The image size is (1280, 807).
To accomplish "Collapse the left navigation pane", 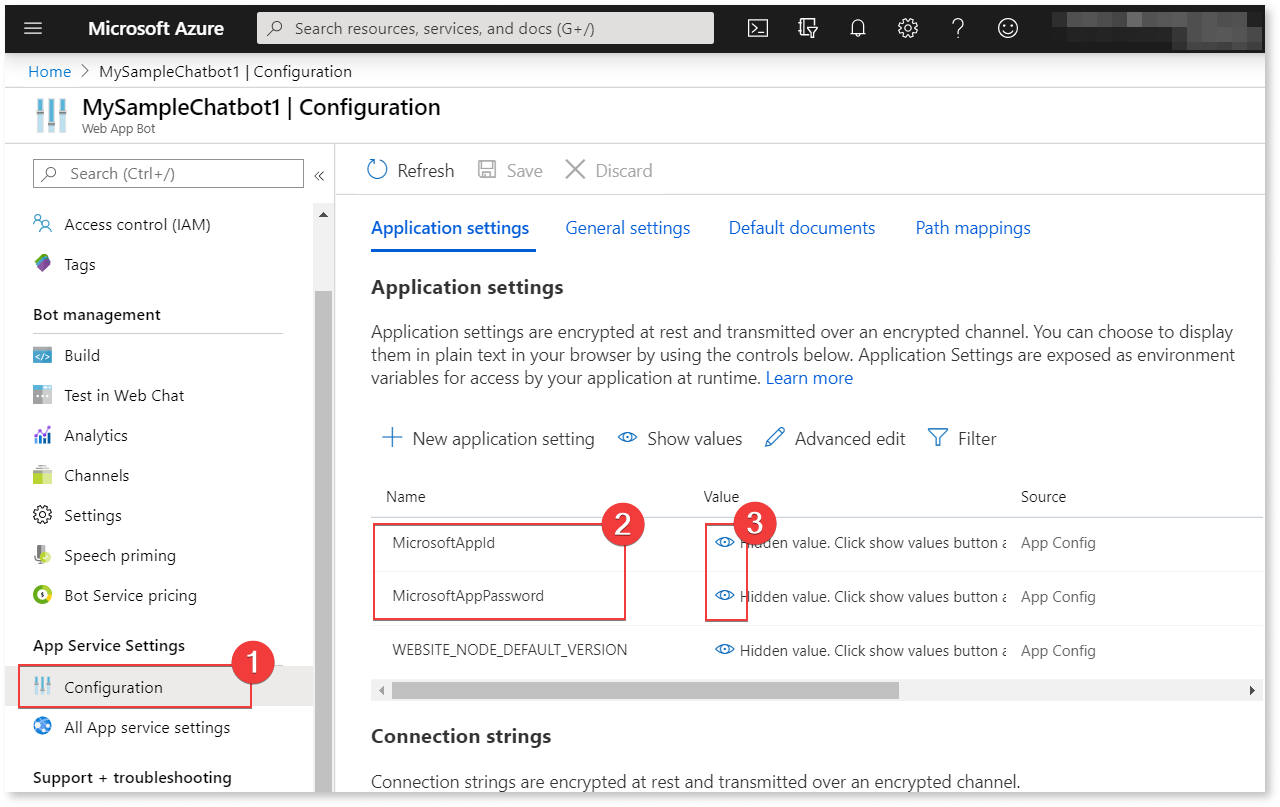I will (x=319, y=174).
